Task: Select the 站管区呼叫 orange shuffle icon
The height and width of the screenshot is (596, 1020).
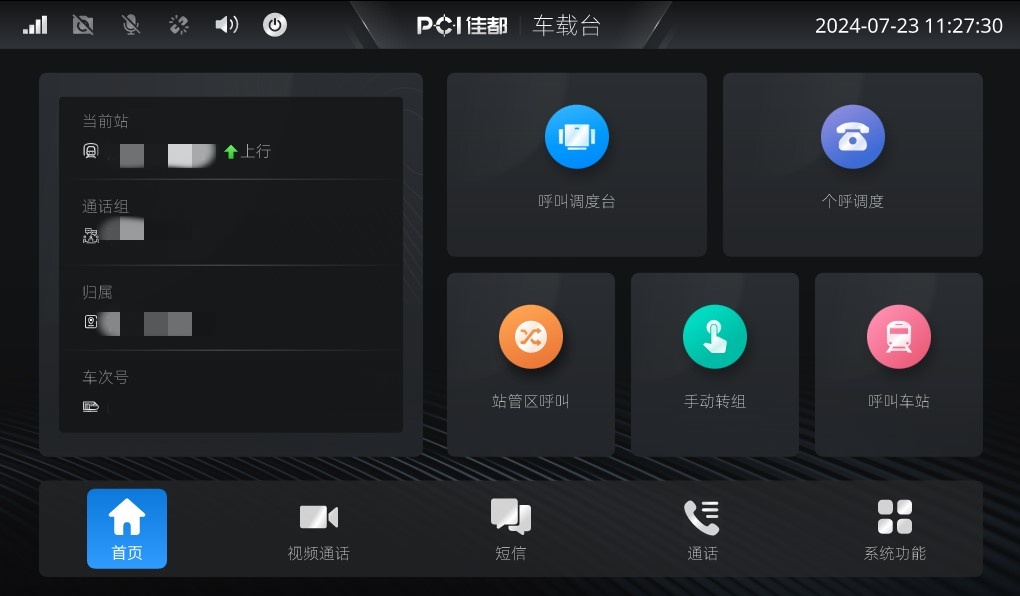Action: coord(530,336)
